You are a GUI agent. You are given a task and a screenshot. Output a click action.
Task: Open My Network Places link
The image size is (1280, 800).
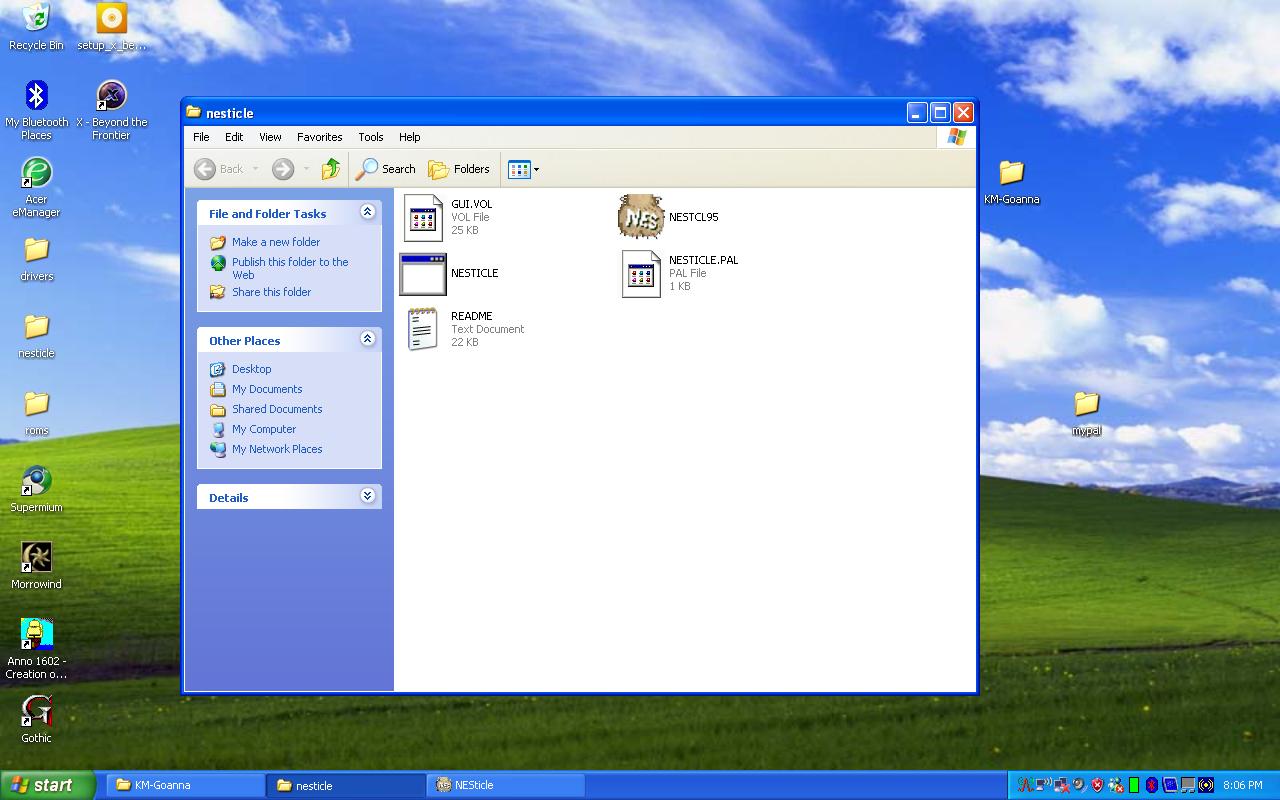pyautogui.click(x=277, y=449)
